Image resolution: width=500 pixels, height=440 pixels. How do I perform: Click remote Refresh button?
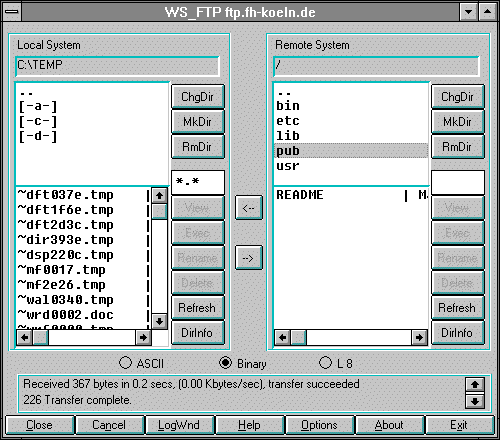click(x=458, y=308)
